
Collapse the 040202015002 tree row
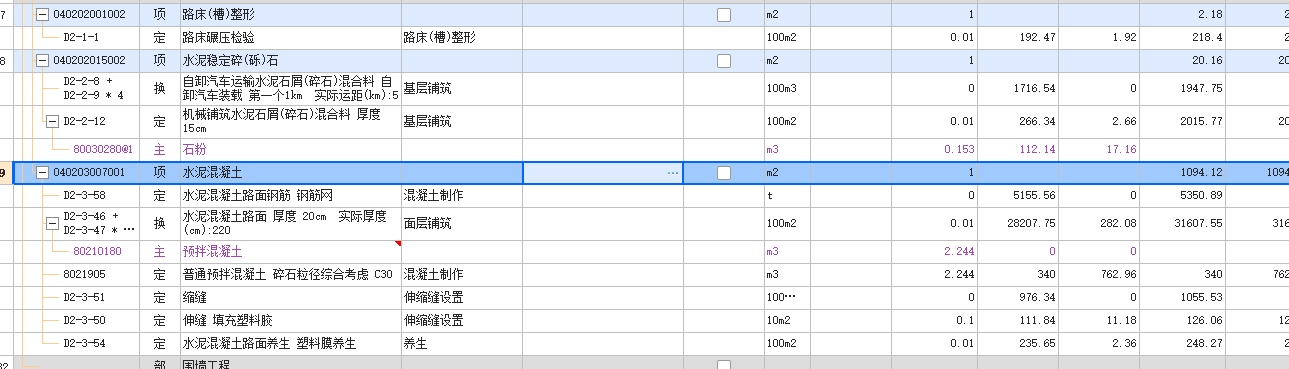(42, 60)
